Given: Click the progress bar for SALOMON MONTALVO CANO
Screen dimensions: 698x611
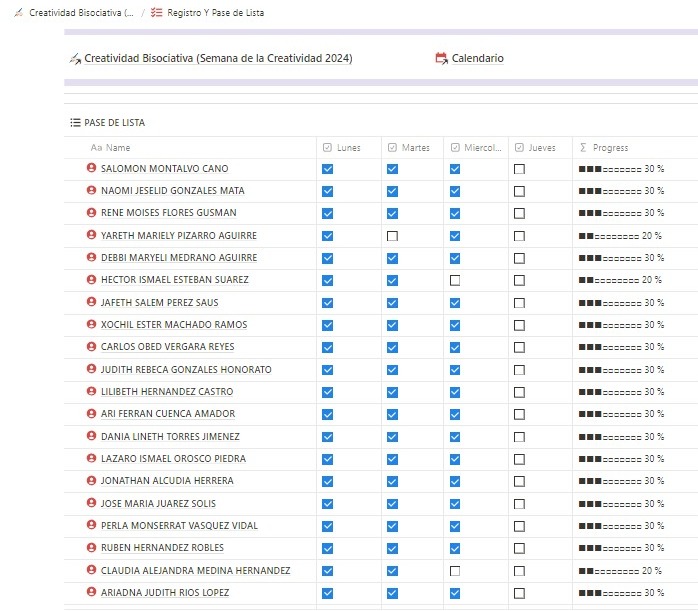Looking at the screenshot, I should click(621, 169).
